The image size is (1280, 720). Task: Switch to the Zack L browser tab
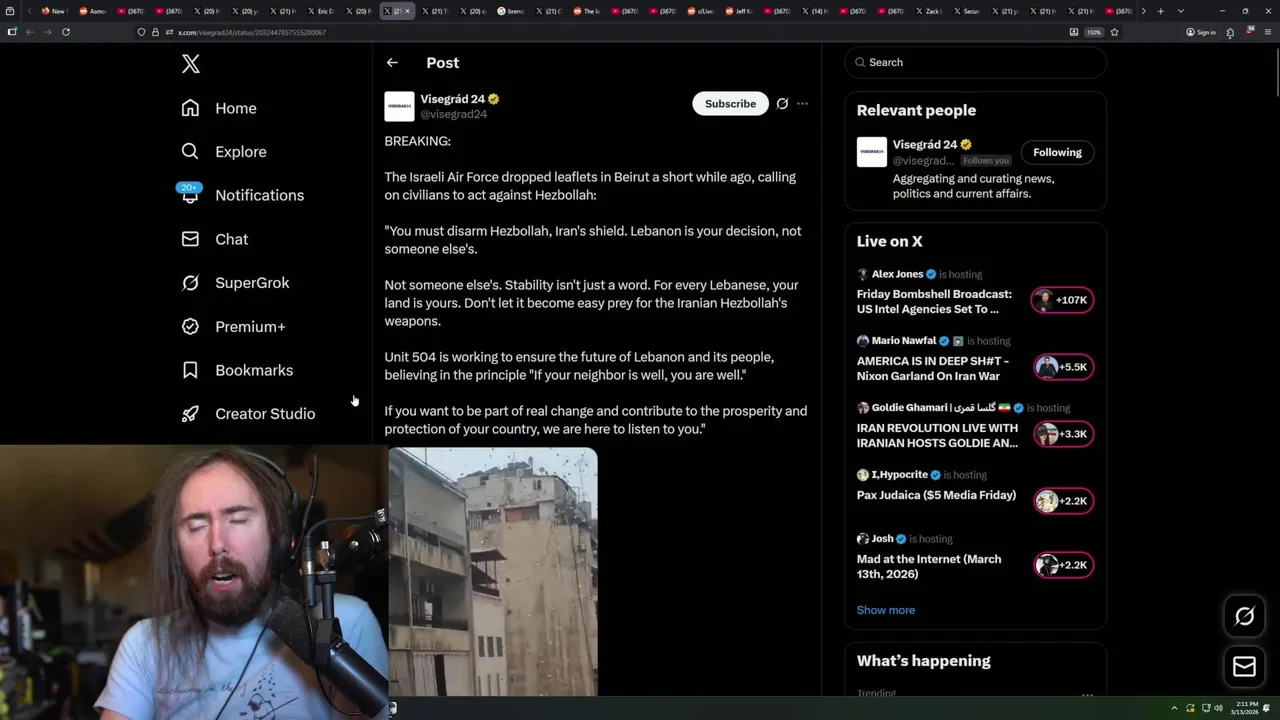pos(929,11)
